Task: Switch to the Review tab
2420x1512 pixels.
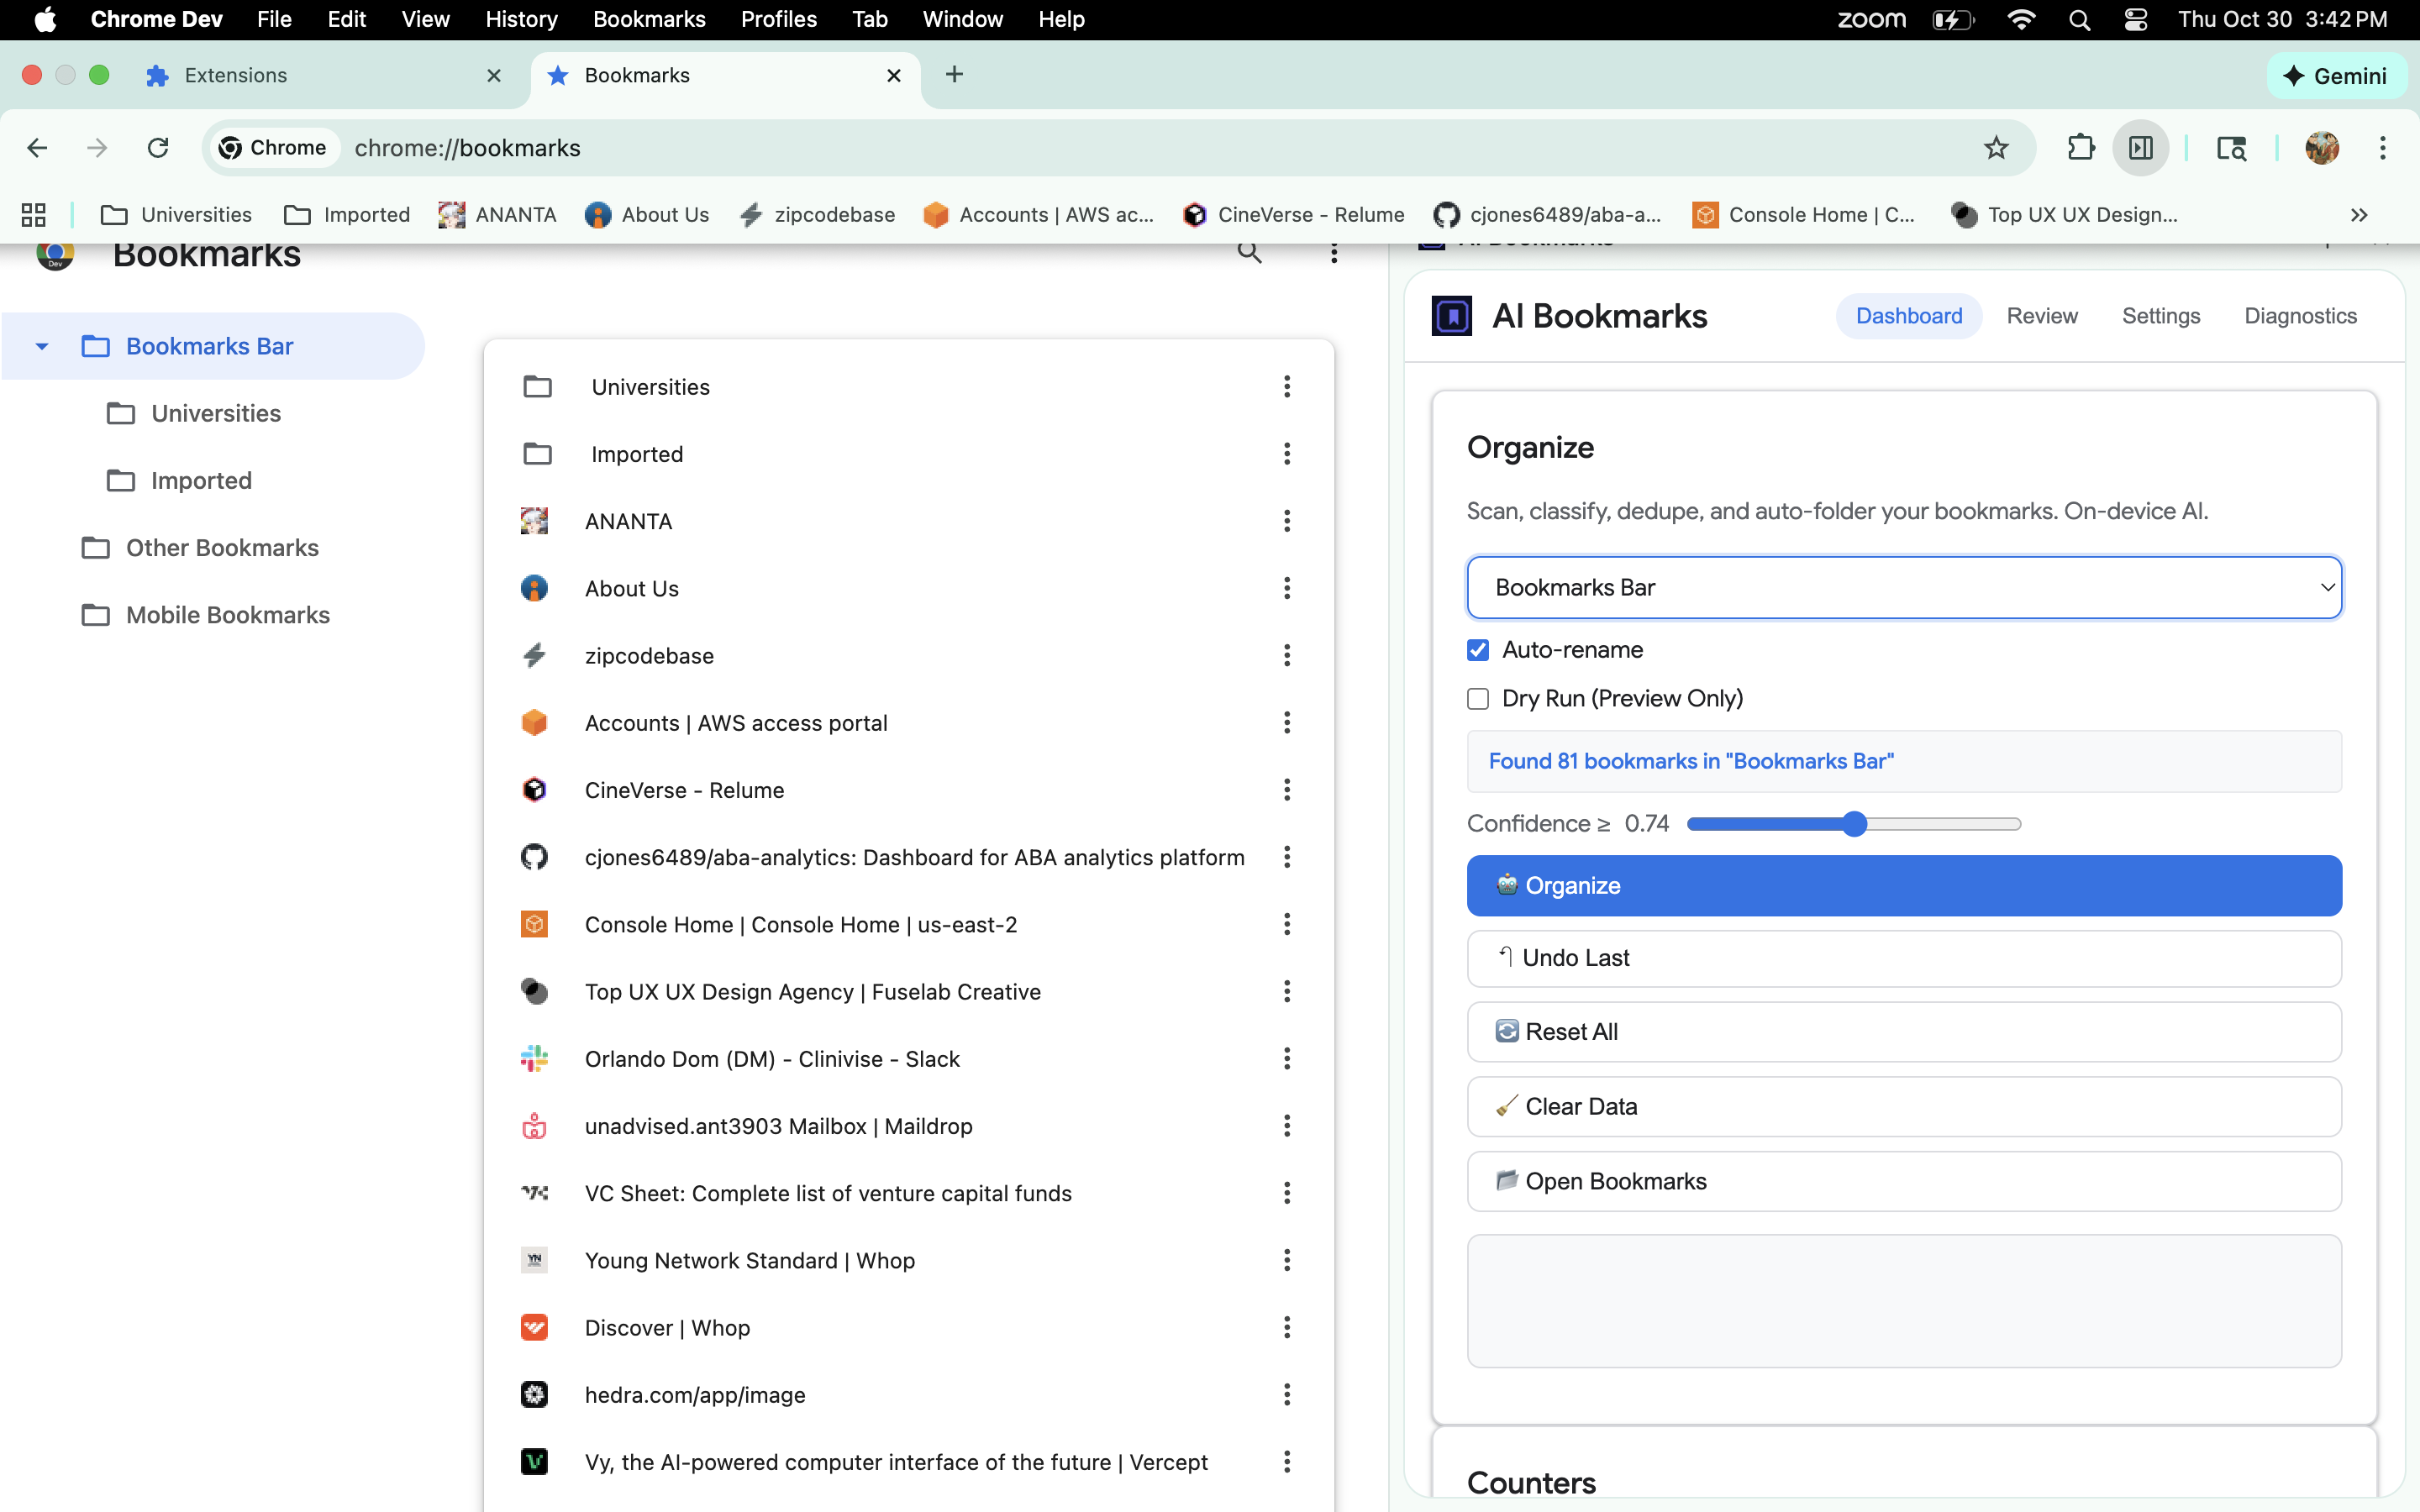Action: (2041, 316)
